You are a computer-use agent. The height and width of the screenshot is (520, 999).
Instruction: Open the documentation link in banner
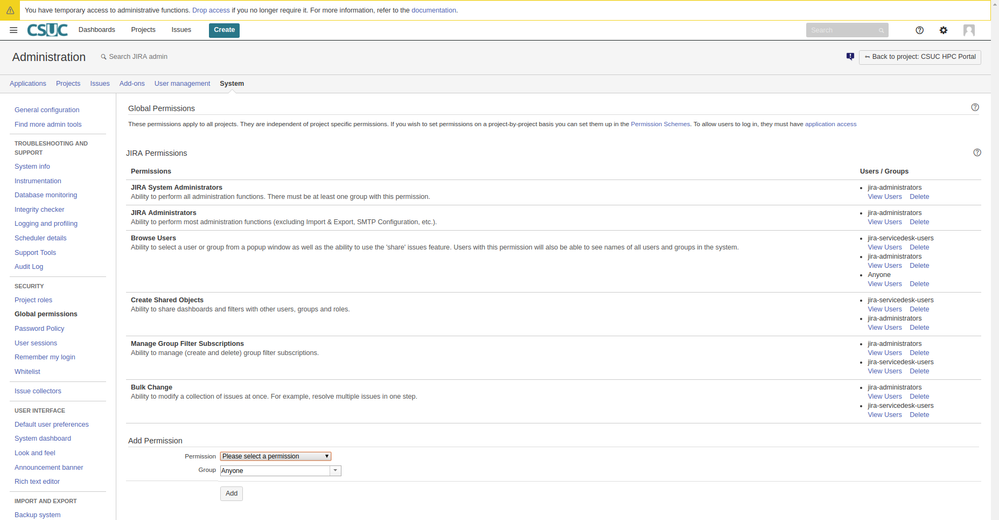pos(434,10)
